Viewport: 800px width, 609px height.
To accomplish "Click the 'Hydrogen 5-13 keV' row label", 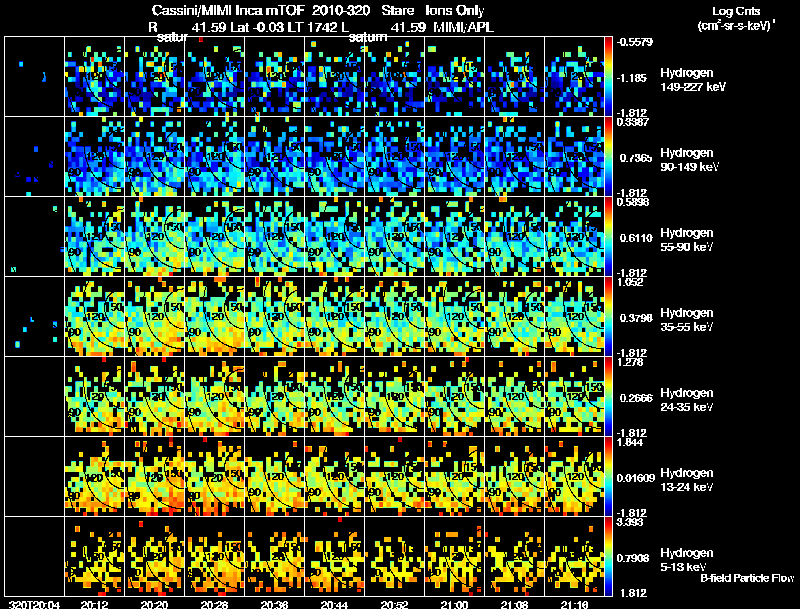I will [x=687, y=560].
